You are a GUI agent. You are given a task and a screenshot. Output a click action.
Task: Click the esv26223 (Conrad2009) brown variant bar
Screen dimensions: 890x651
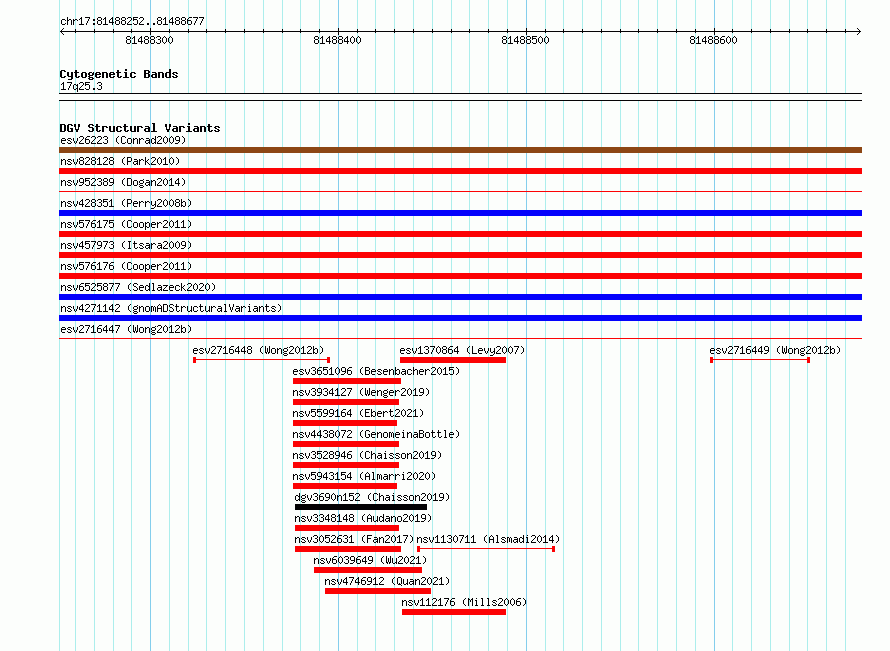pyautogui.click(x=460, y=150)
